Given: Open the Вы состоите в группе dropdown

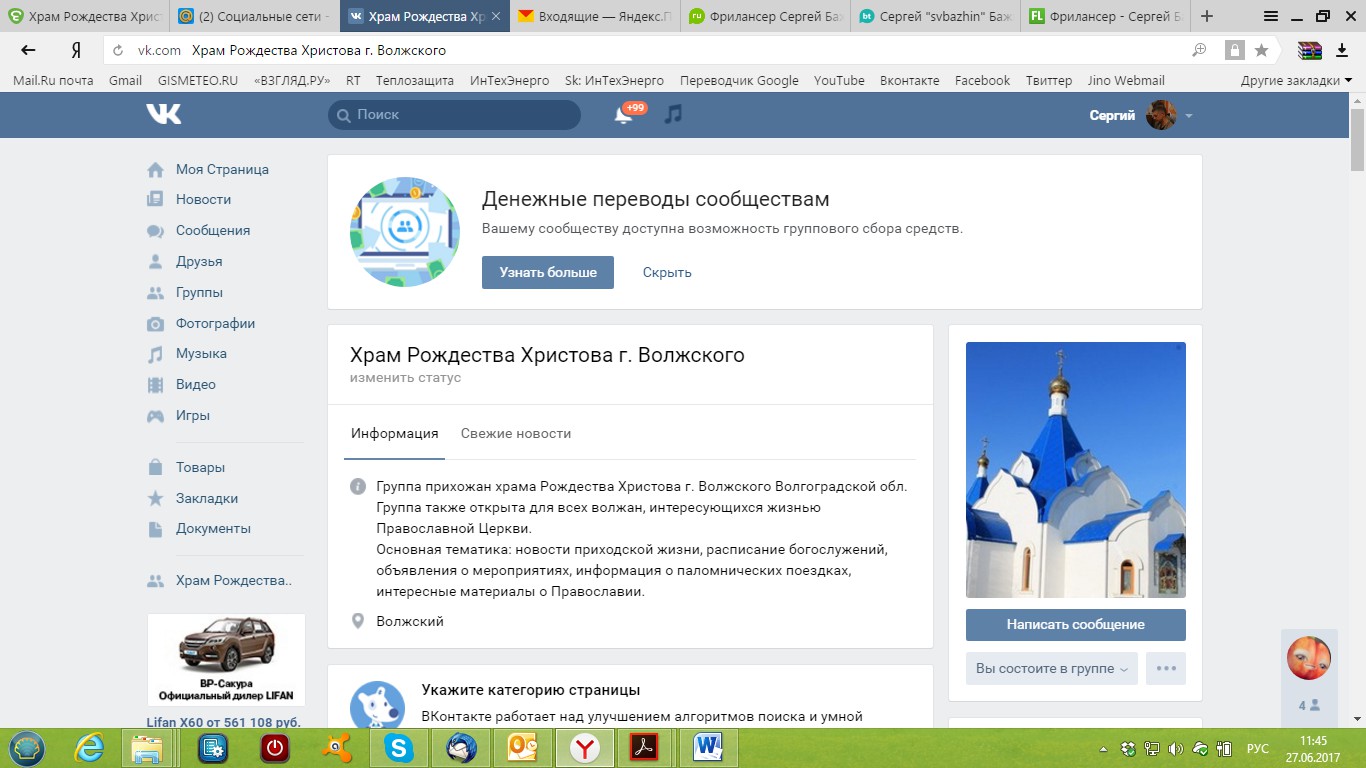Looking at the screenshot, I should [1052, 668].
